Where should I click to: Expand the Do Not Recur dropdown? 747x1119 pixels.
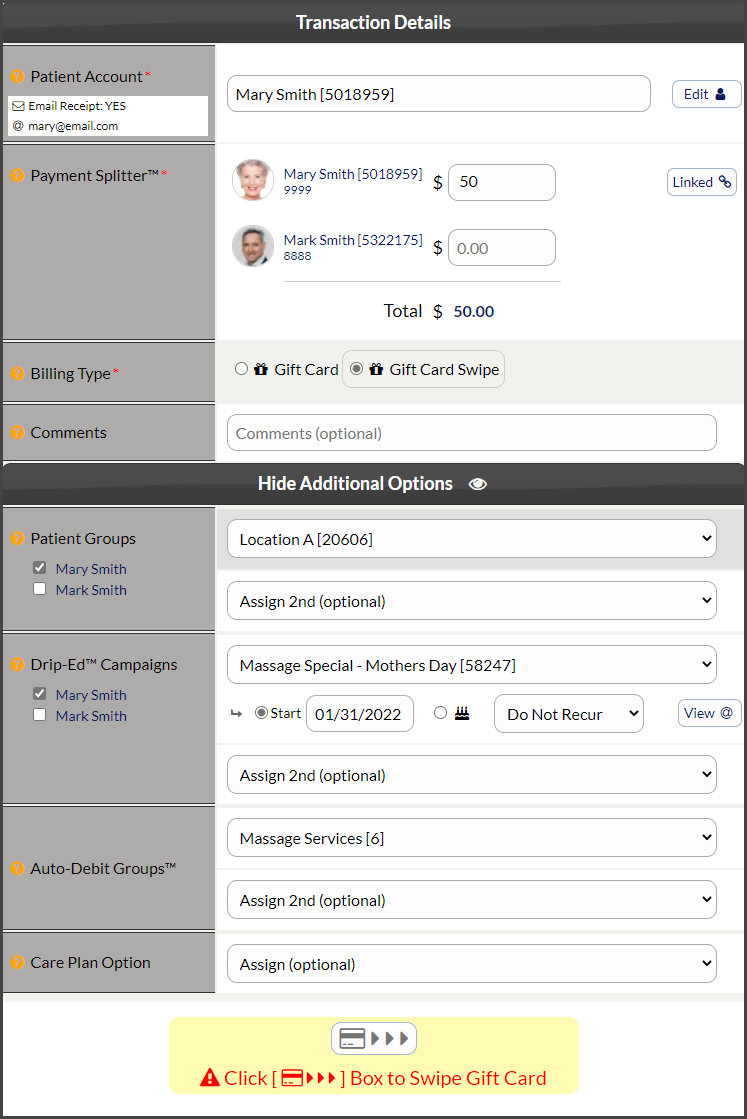click(x=568, y=714)
